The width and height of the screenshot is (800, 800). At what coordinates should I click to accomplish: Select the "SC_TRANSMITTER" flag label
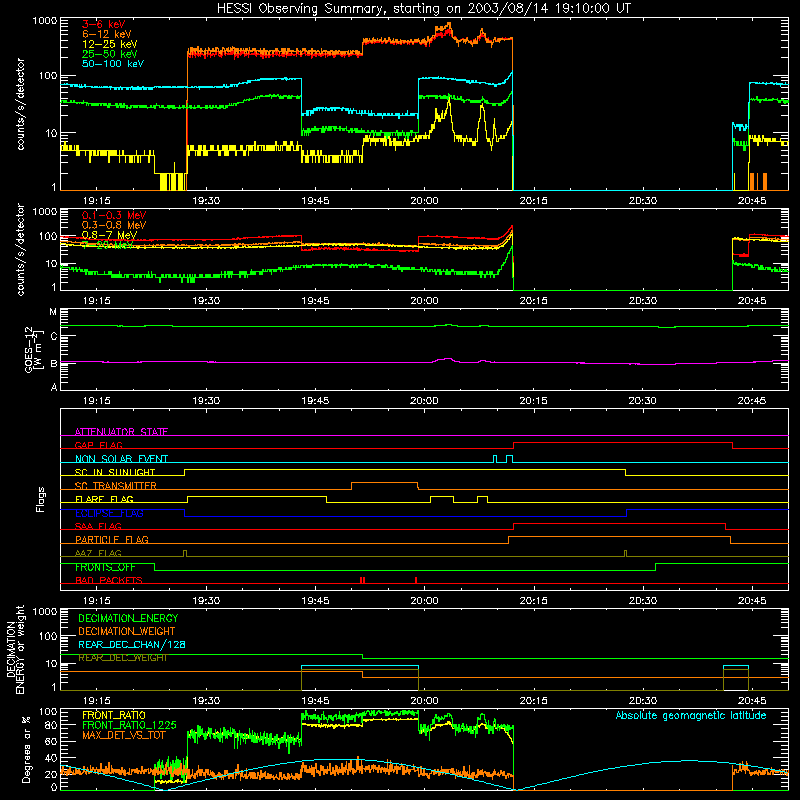[115, 486]
